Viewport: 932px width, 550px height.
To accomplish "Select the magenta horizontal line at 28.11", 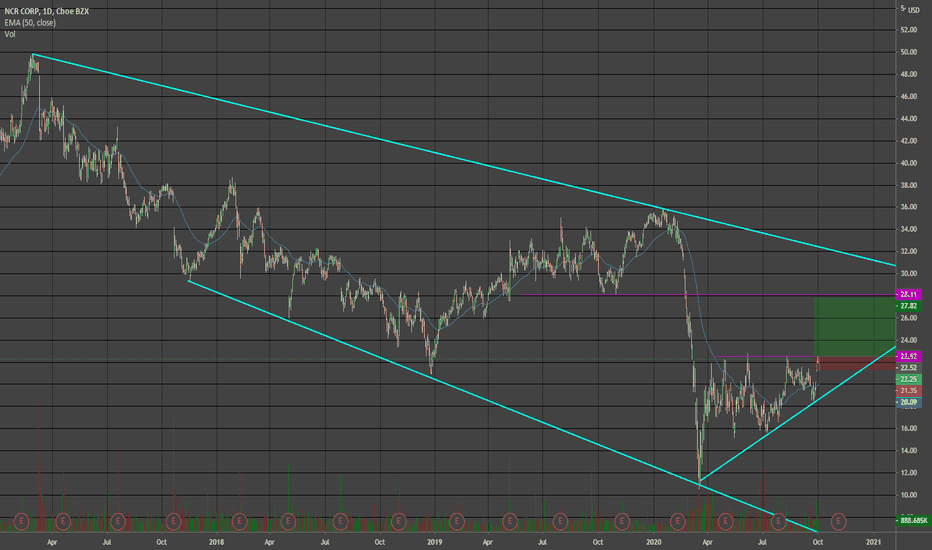I will [x=707, y=295].
